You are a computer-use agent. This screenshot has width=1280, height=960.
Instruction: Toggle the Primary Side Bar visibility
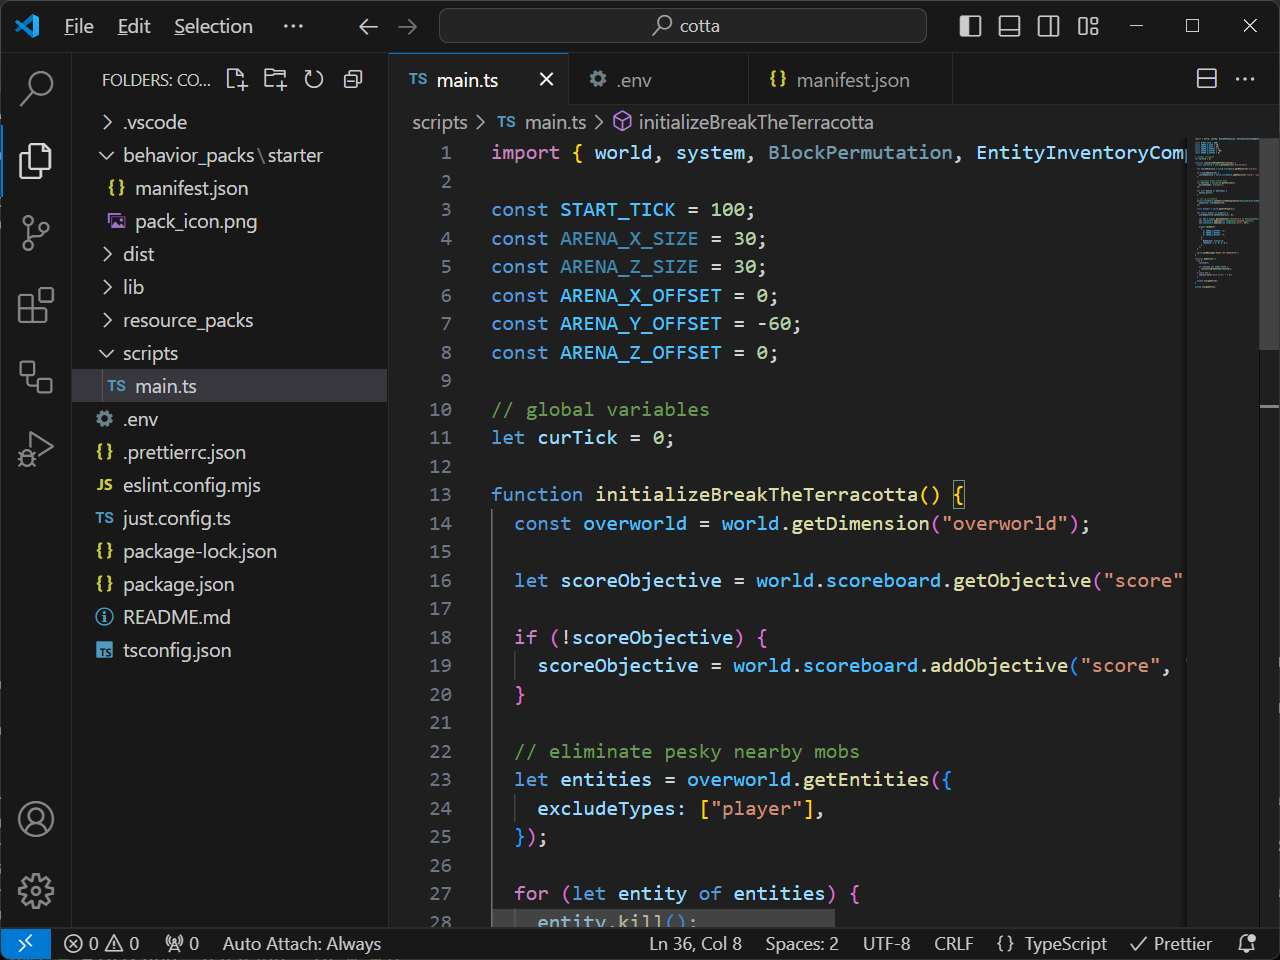click(970, 26)
